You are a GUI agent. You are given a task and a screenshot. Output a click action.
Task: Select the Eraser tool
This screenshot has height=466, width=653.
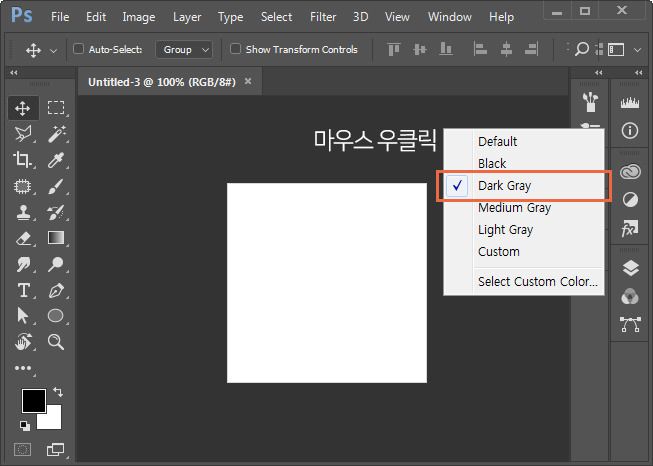click(22, 238)
